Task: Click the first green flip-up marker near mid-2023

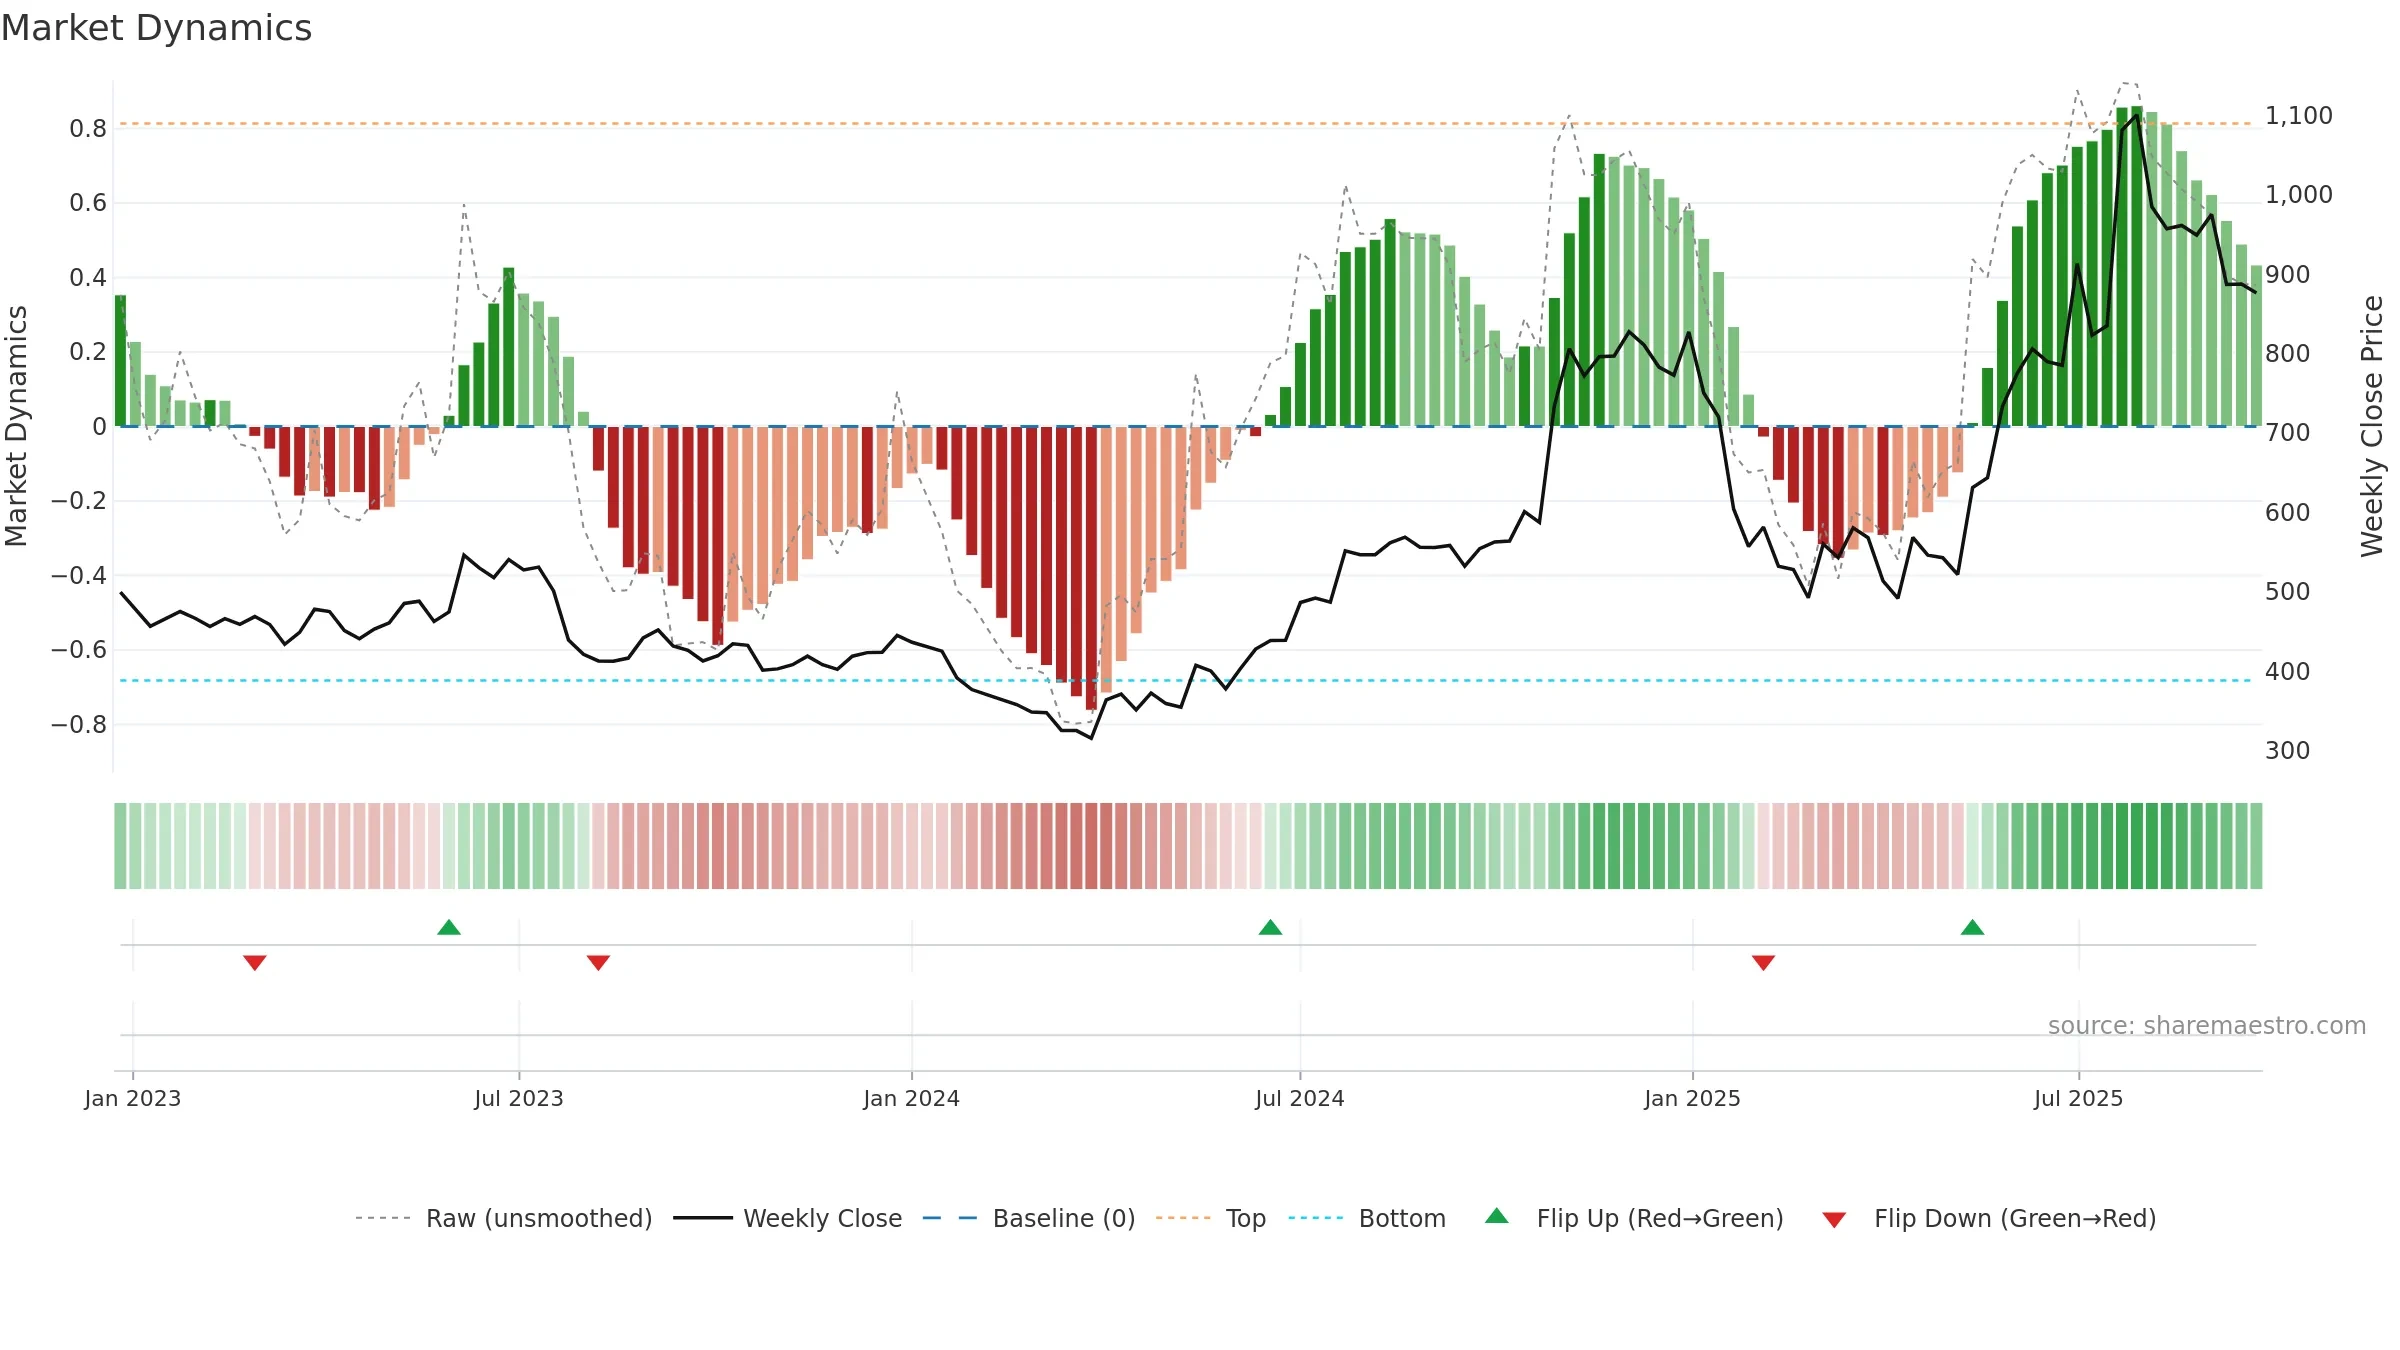Action: (x=449, y=928)
